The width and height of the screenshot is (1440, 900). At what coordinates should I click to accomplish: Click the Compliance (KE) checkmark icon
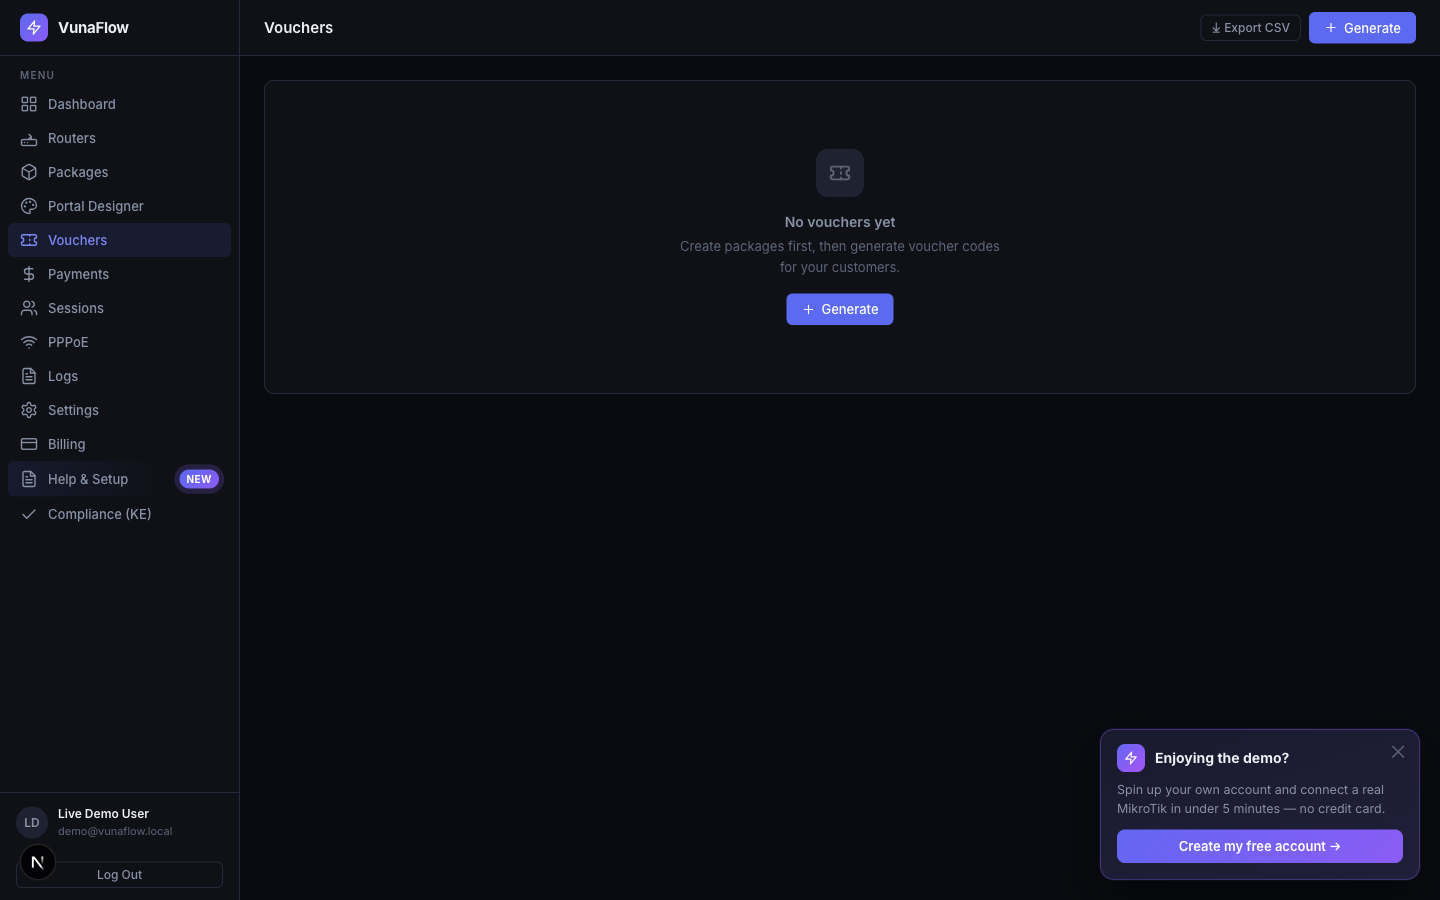pyautogui.click(x=29, y=514)
